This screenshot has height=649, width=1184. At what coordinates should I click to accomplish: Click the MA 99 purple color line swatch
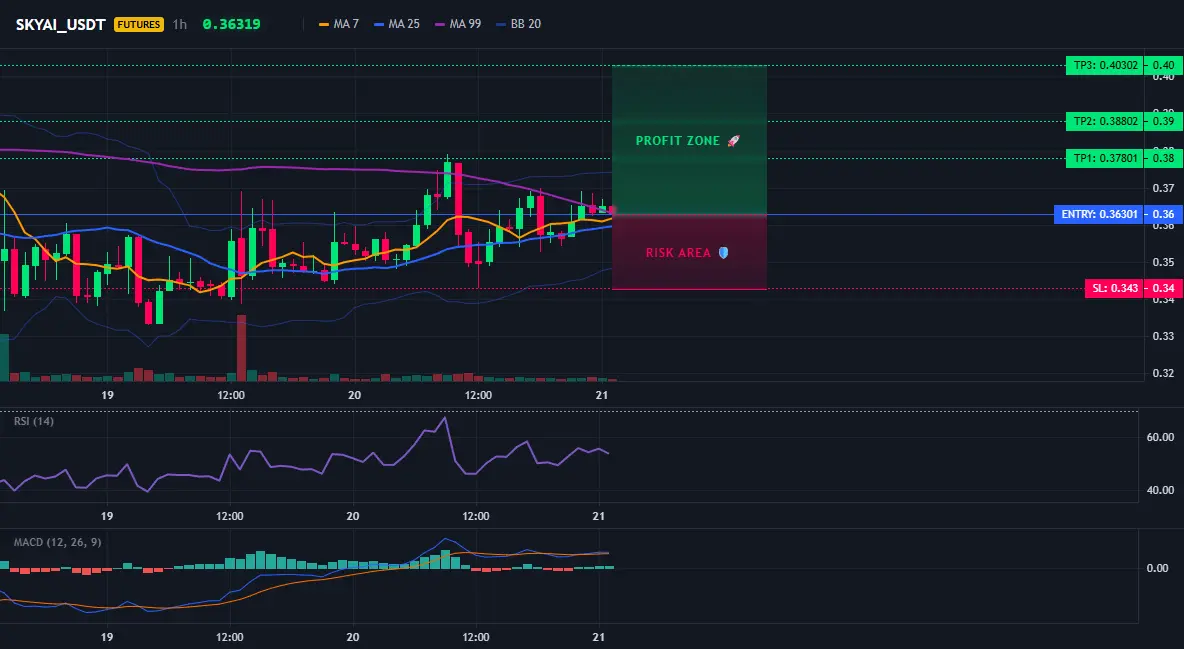[440, 24]
